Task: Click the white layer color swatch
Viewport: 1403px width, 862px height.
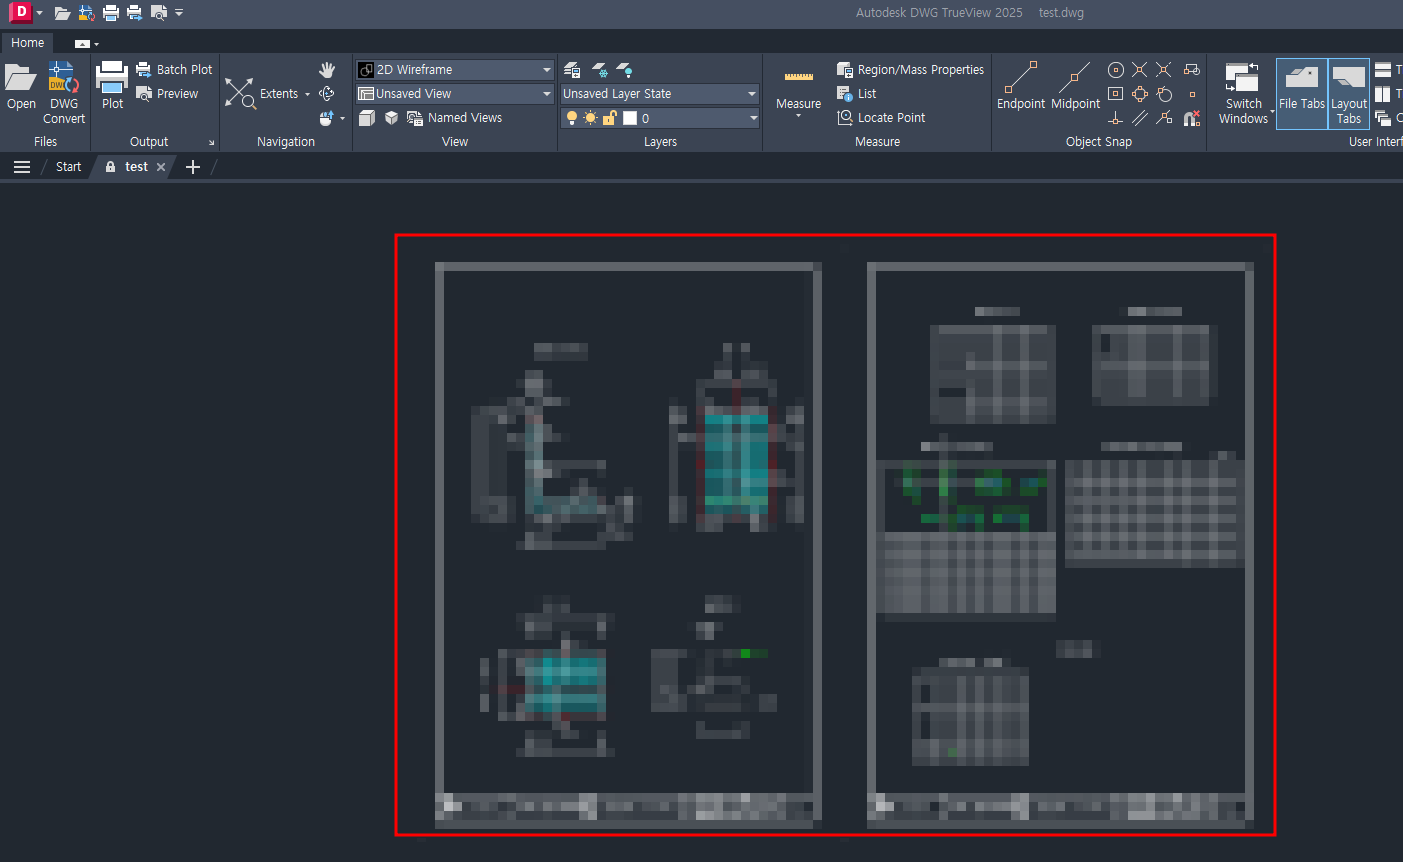Action: (632, 117)
